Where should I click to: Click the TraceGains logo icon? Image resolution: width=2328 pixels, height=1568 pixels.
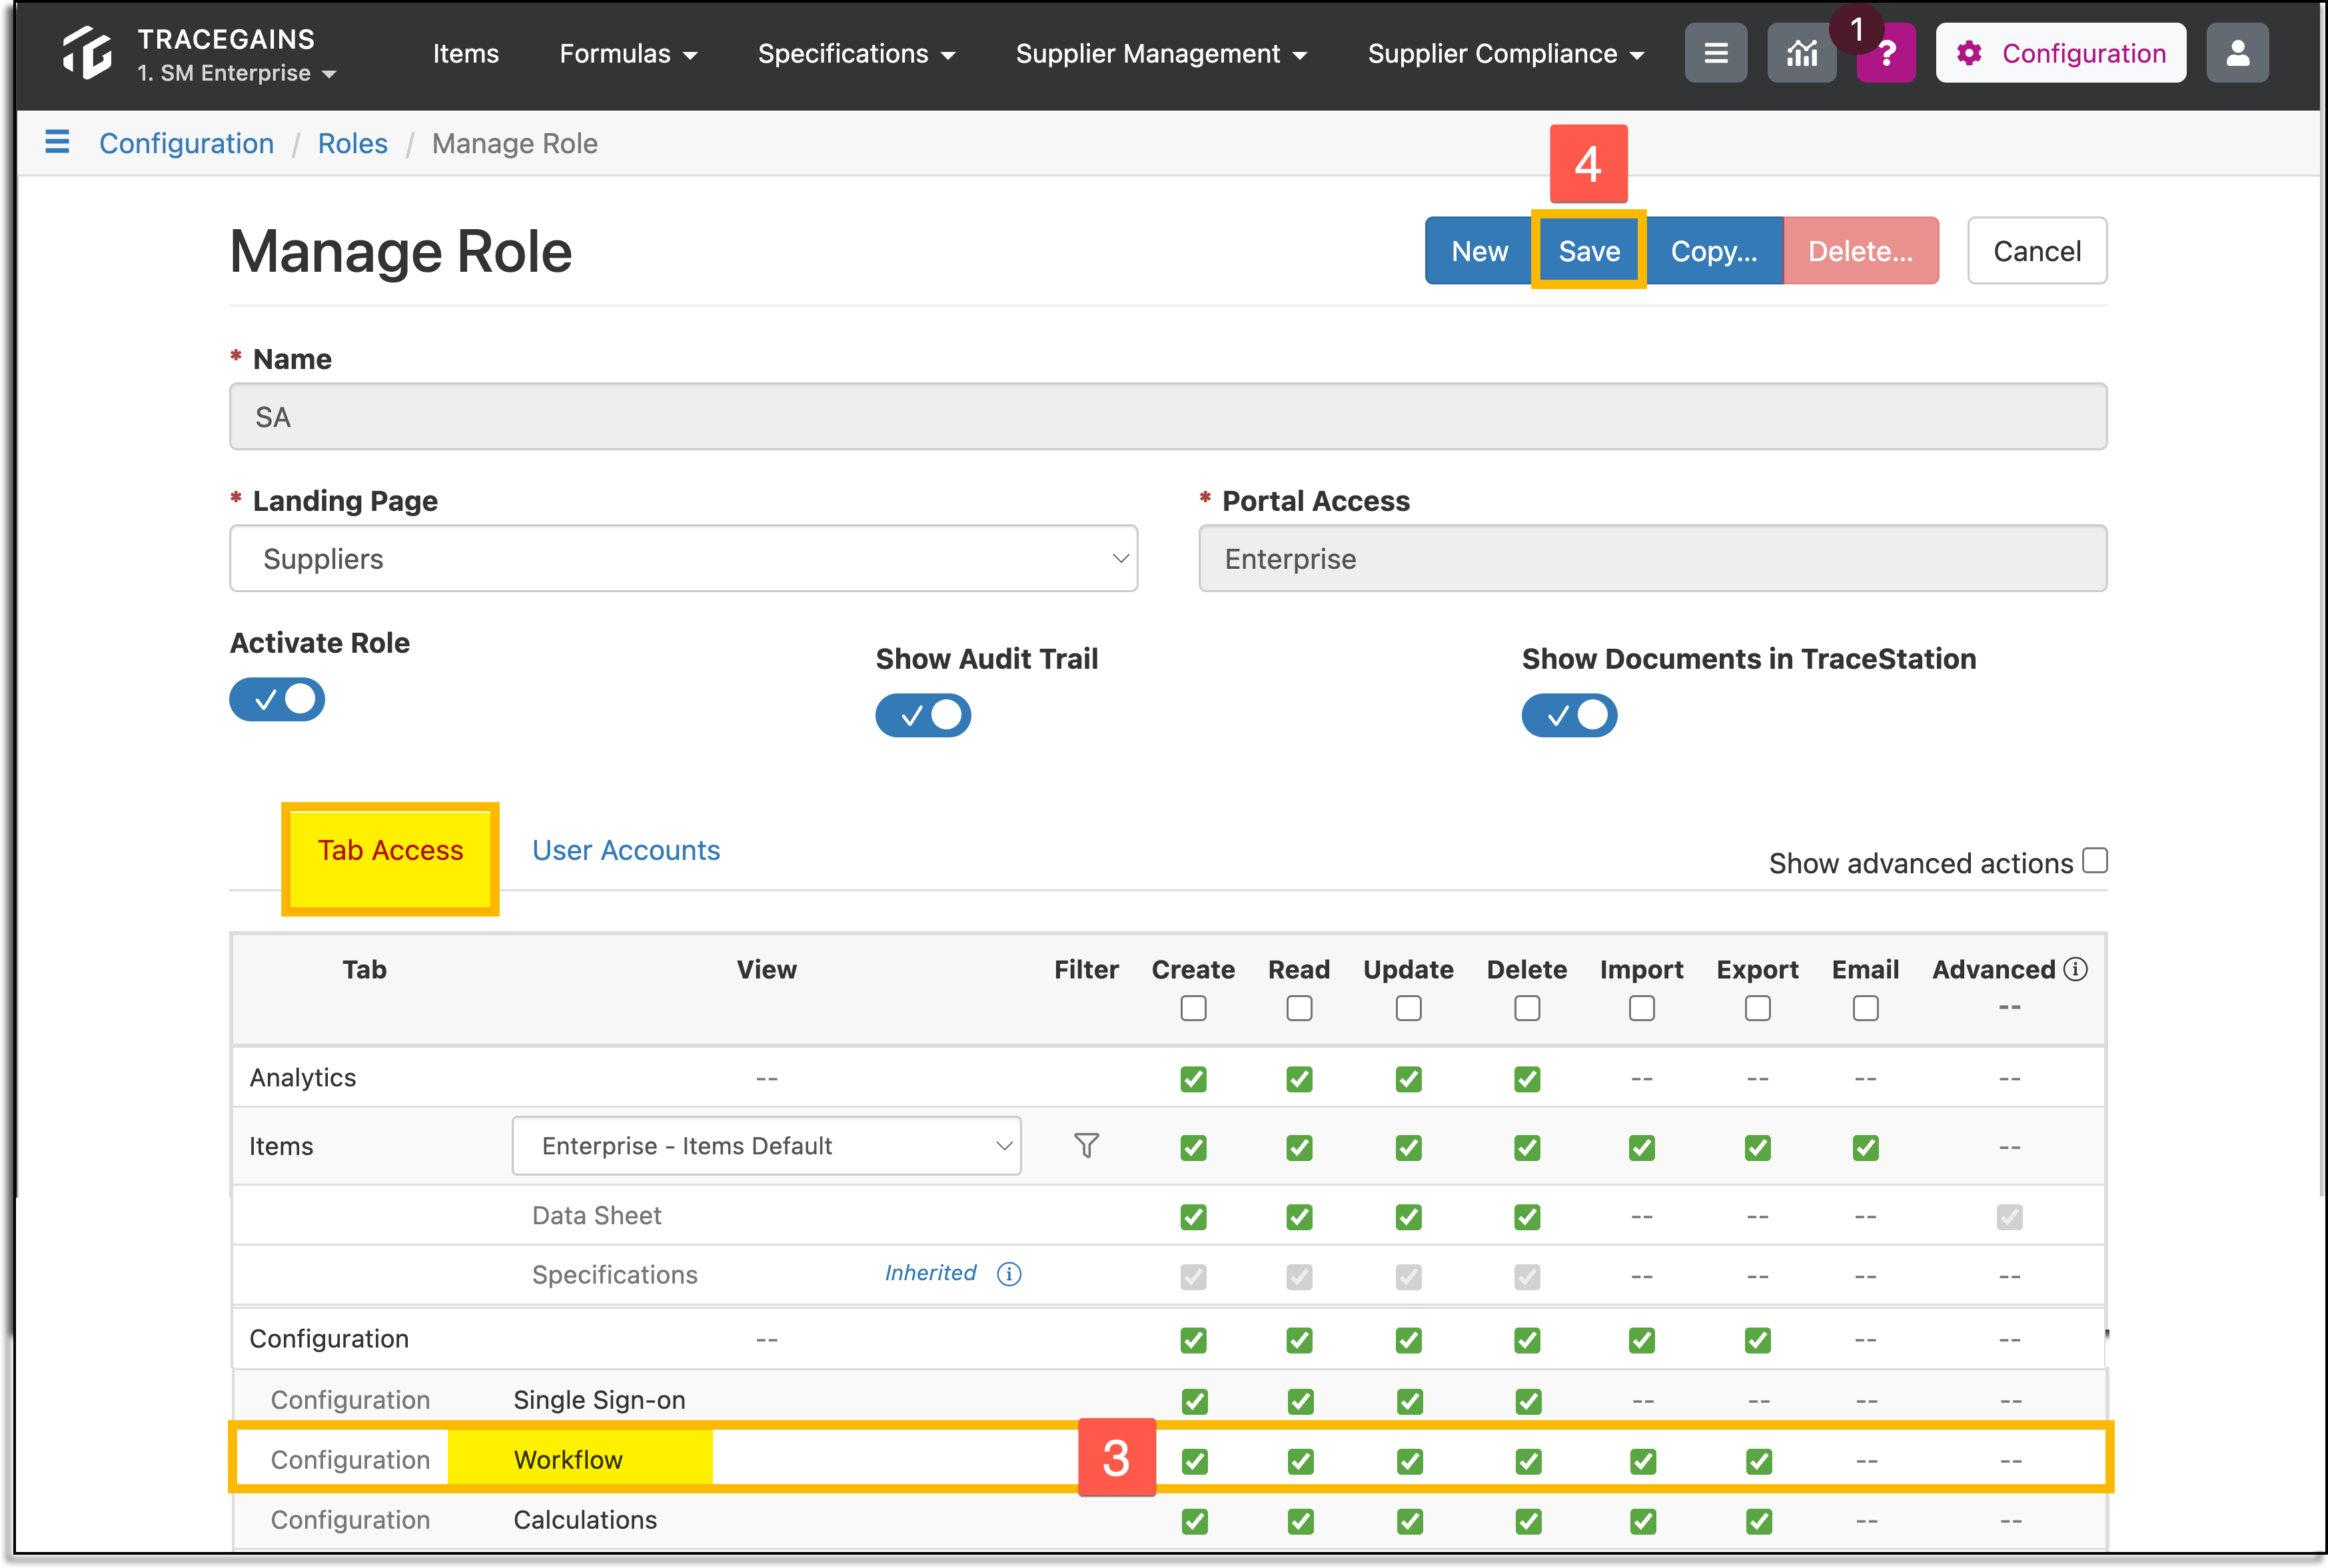pyautogui.click(x=87, y=53)
